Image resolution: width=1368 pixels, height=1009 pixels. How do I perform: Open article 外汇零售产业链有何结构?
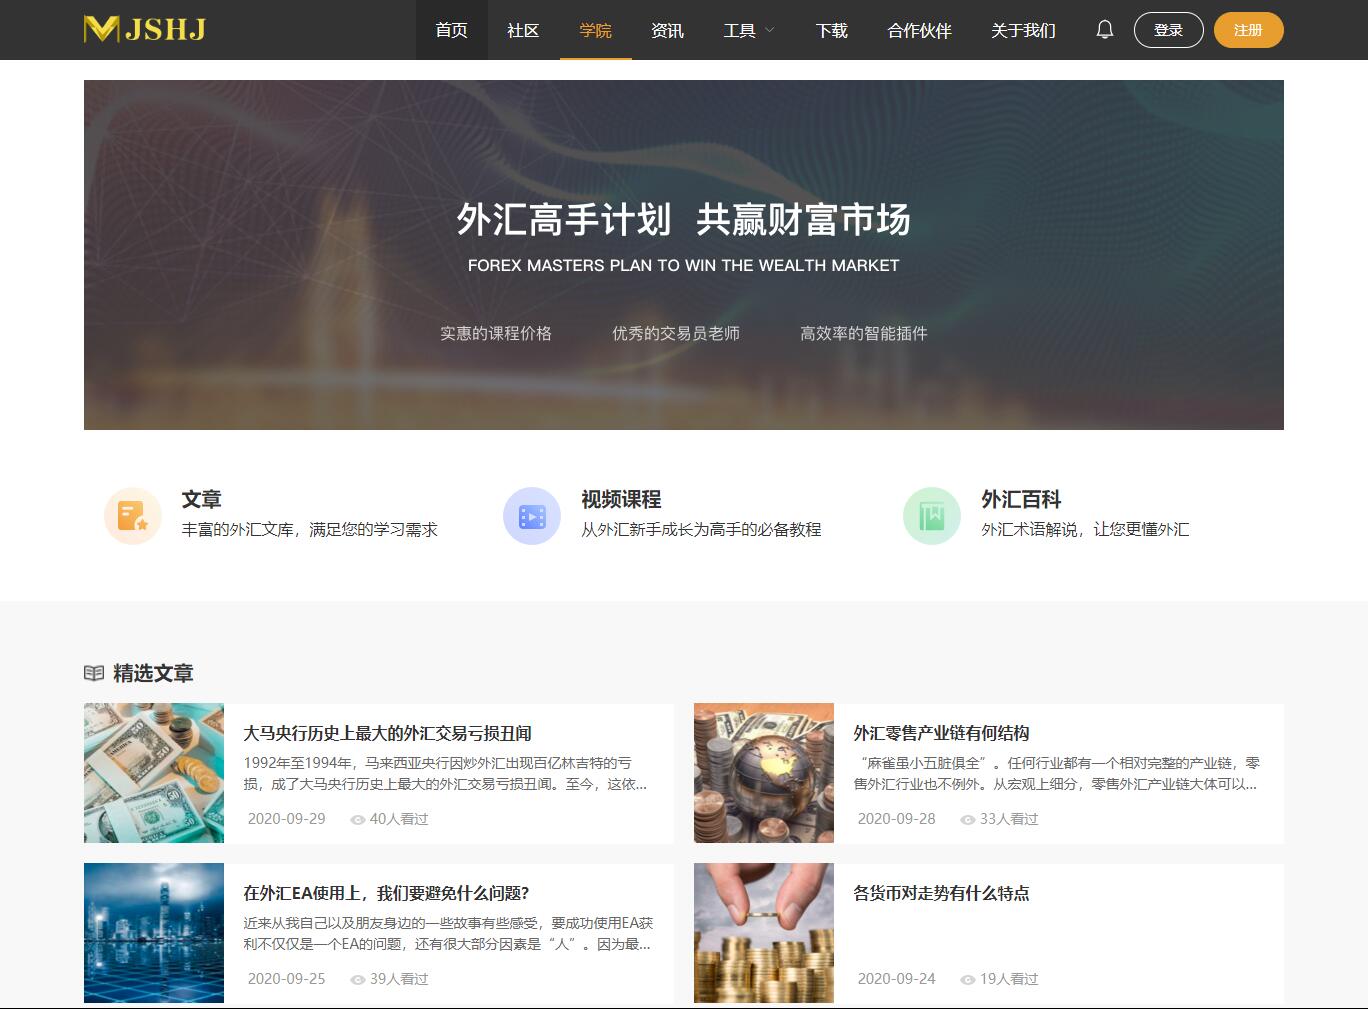tap(941, 733)
